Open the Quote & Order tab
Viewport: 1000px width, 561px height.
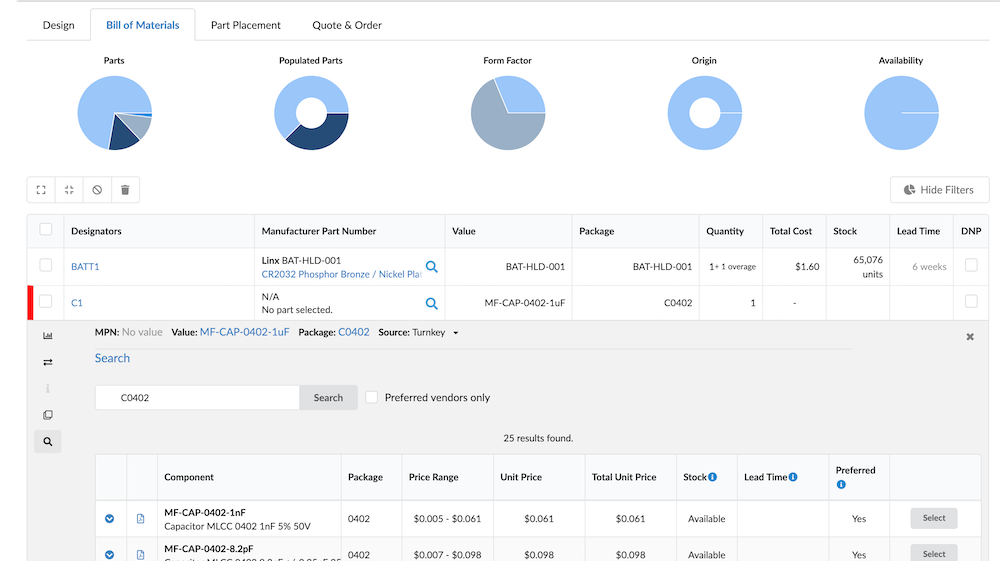pyautogui.click(x=346, y=25)
